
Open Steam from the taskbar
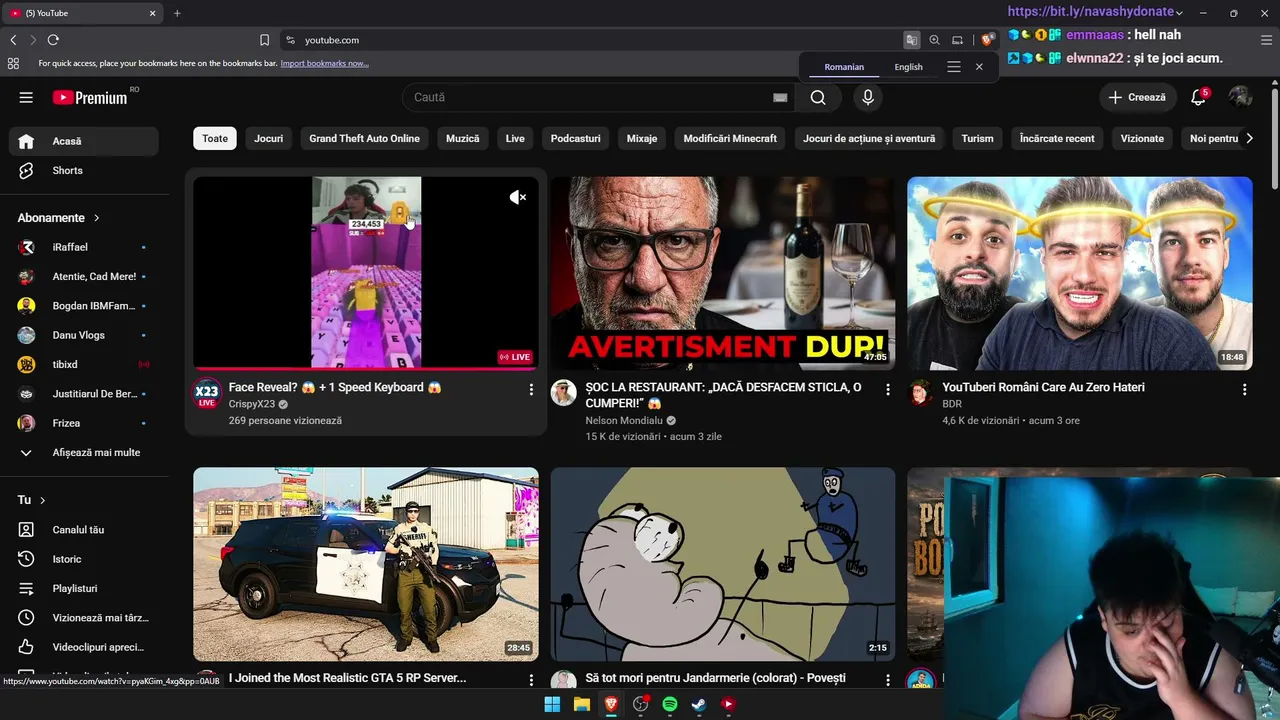click(699, 704)
